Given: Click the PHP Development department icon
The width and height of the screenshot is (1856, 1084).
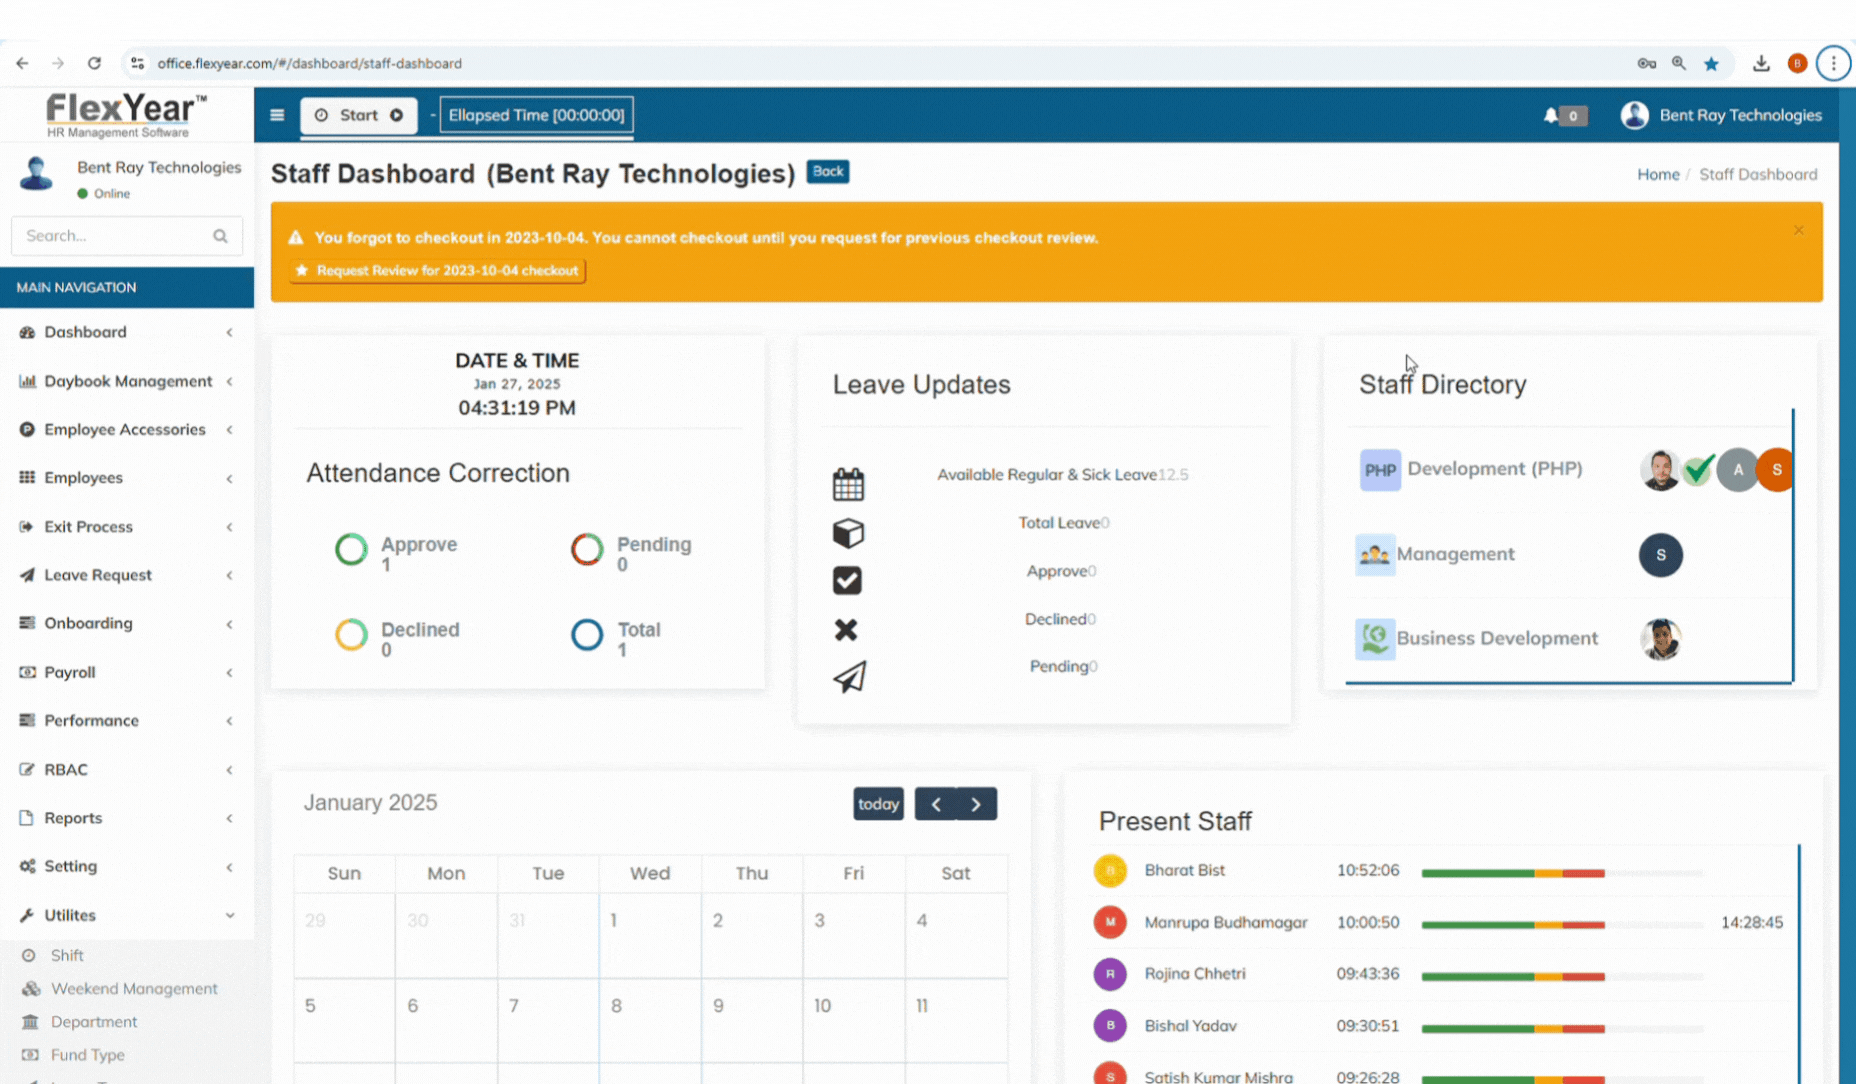Looking at the screenshot, I should 1379,470.
